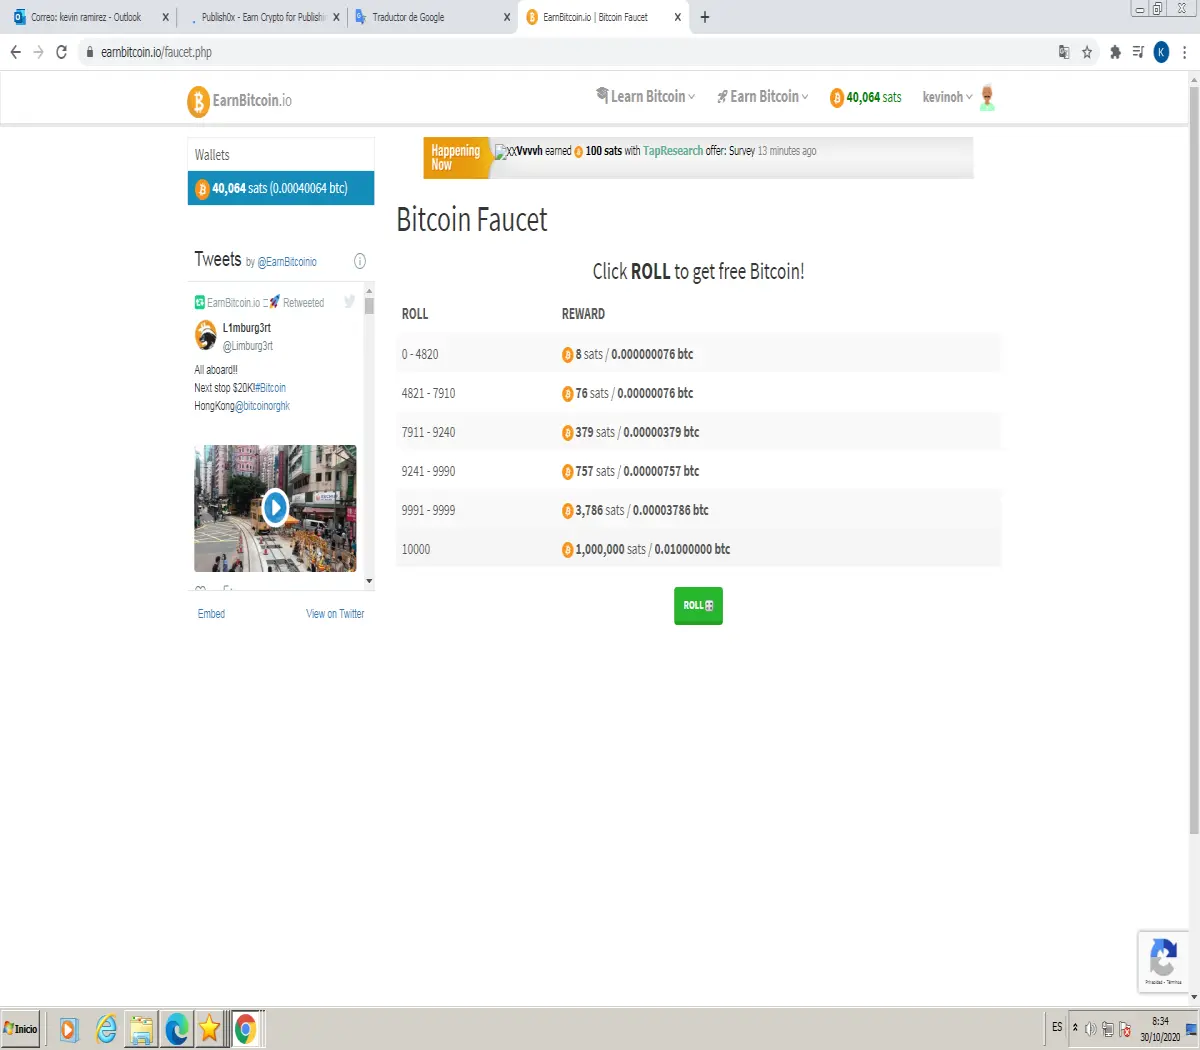This screenshot has height=1050, width=1200.
Task: Click the Bitcoin Faucet heading
Action: [472, 219]
